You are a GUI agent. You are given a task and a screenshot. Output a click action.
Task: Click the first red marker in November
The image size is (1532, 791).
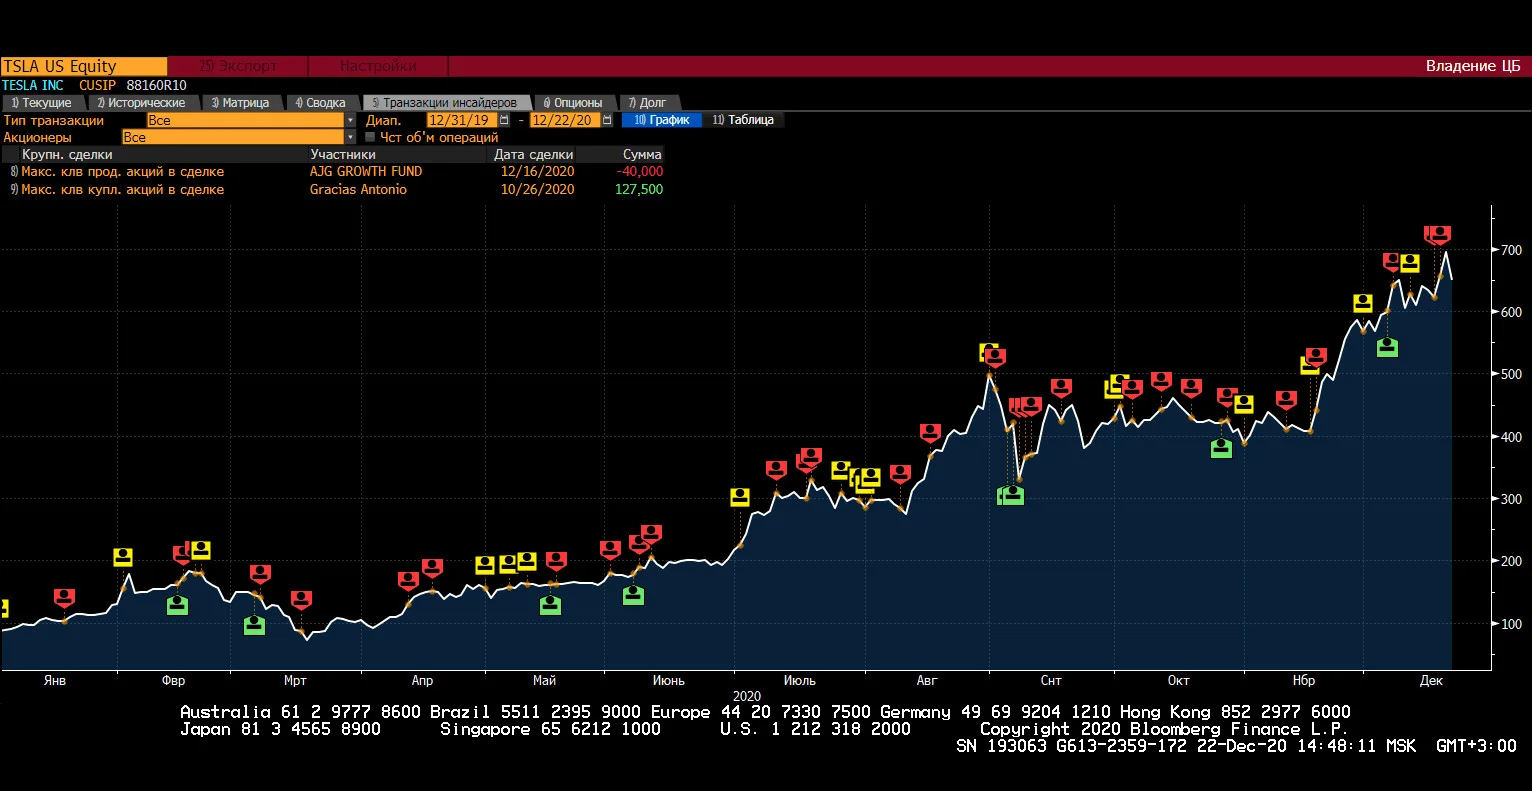coord(1286,400)
